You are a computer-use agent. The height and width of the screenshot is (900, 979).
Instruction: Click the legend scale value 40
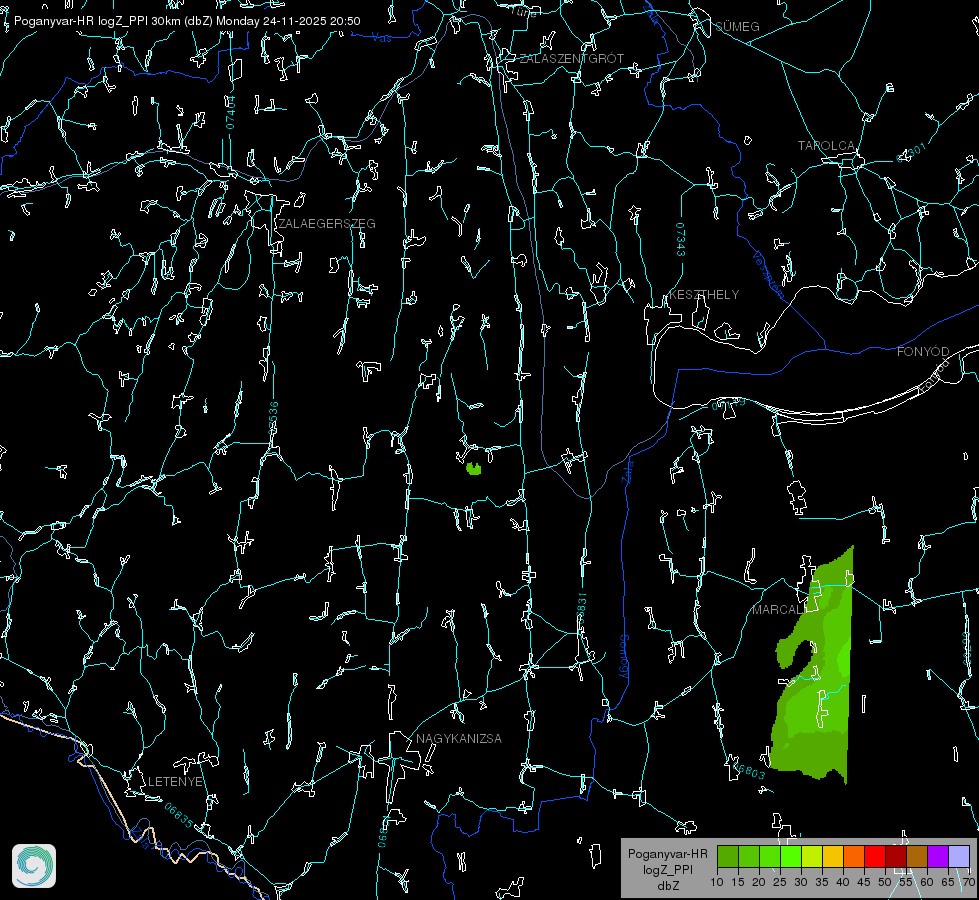(843, 883)
